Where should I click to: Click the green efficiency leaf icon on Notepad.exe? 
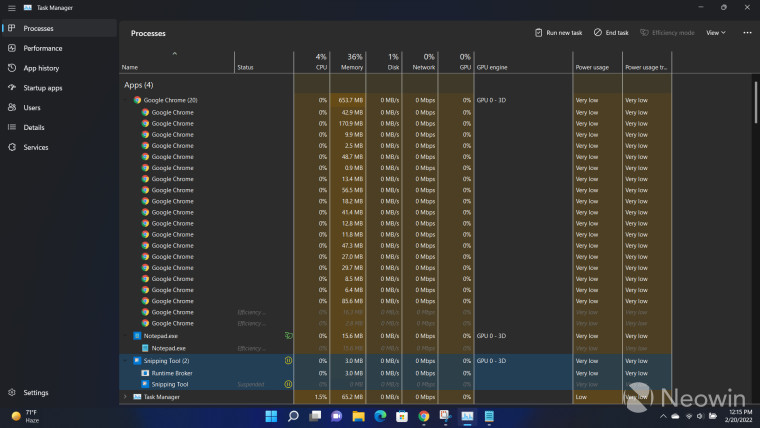pyautogui.click(x=288, y=335)
